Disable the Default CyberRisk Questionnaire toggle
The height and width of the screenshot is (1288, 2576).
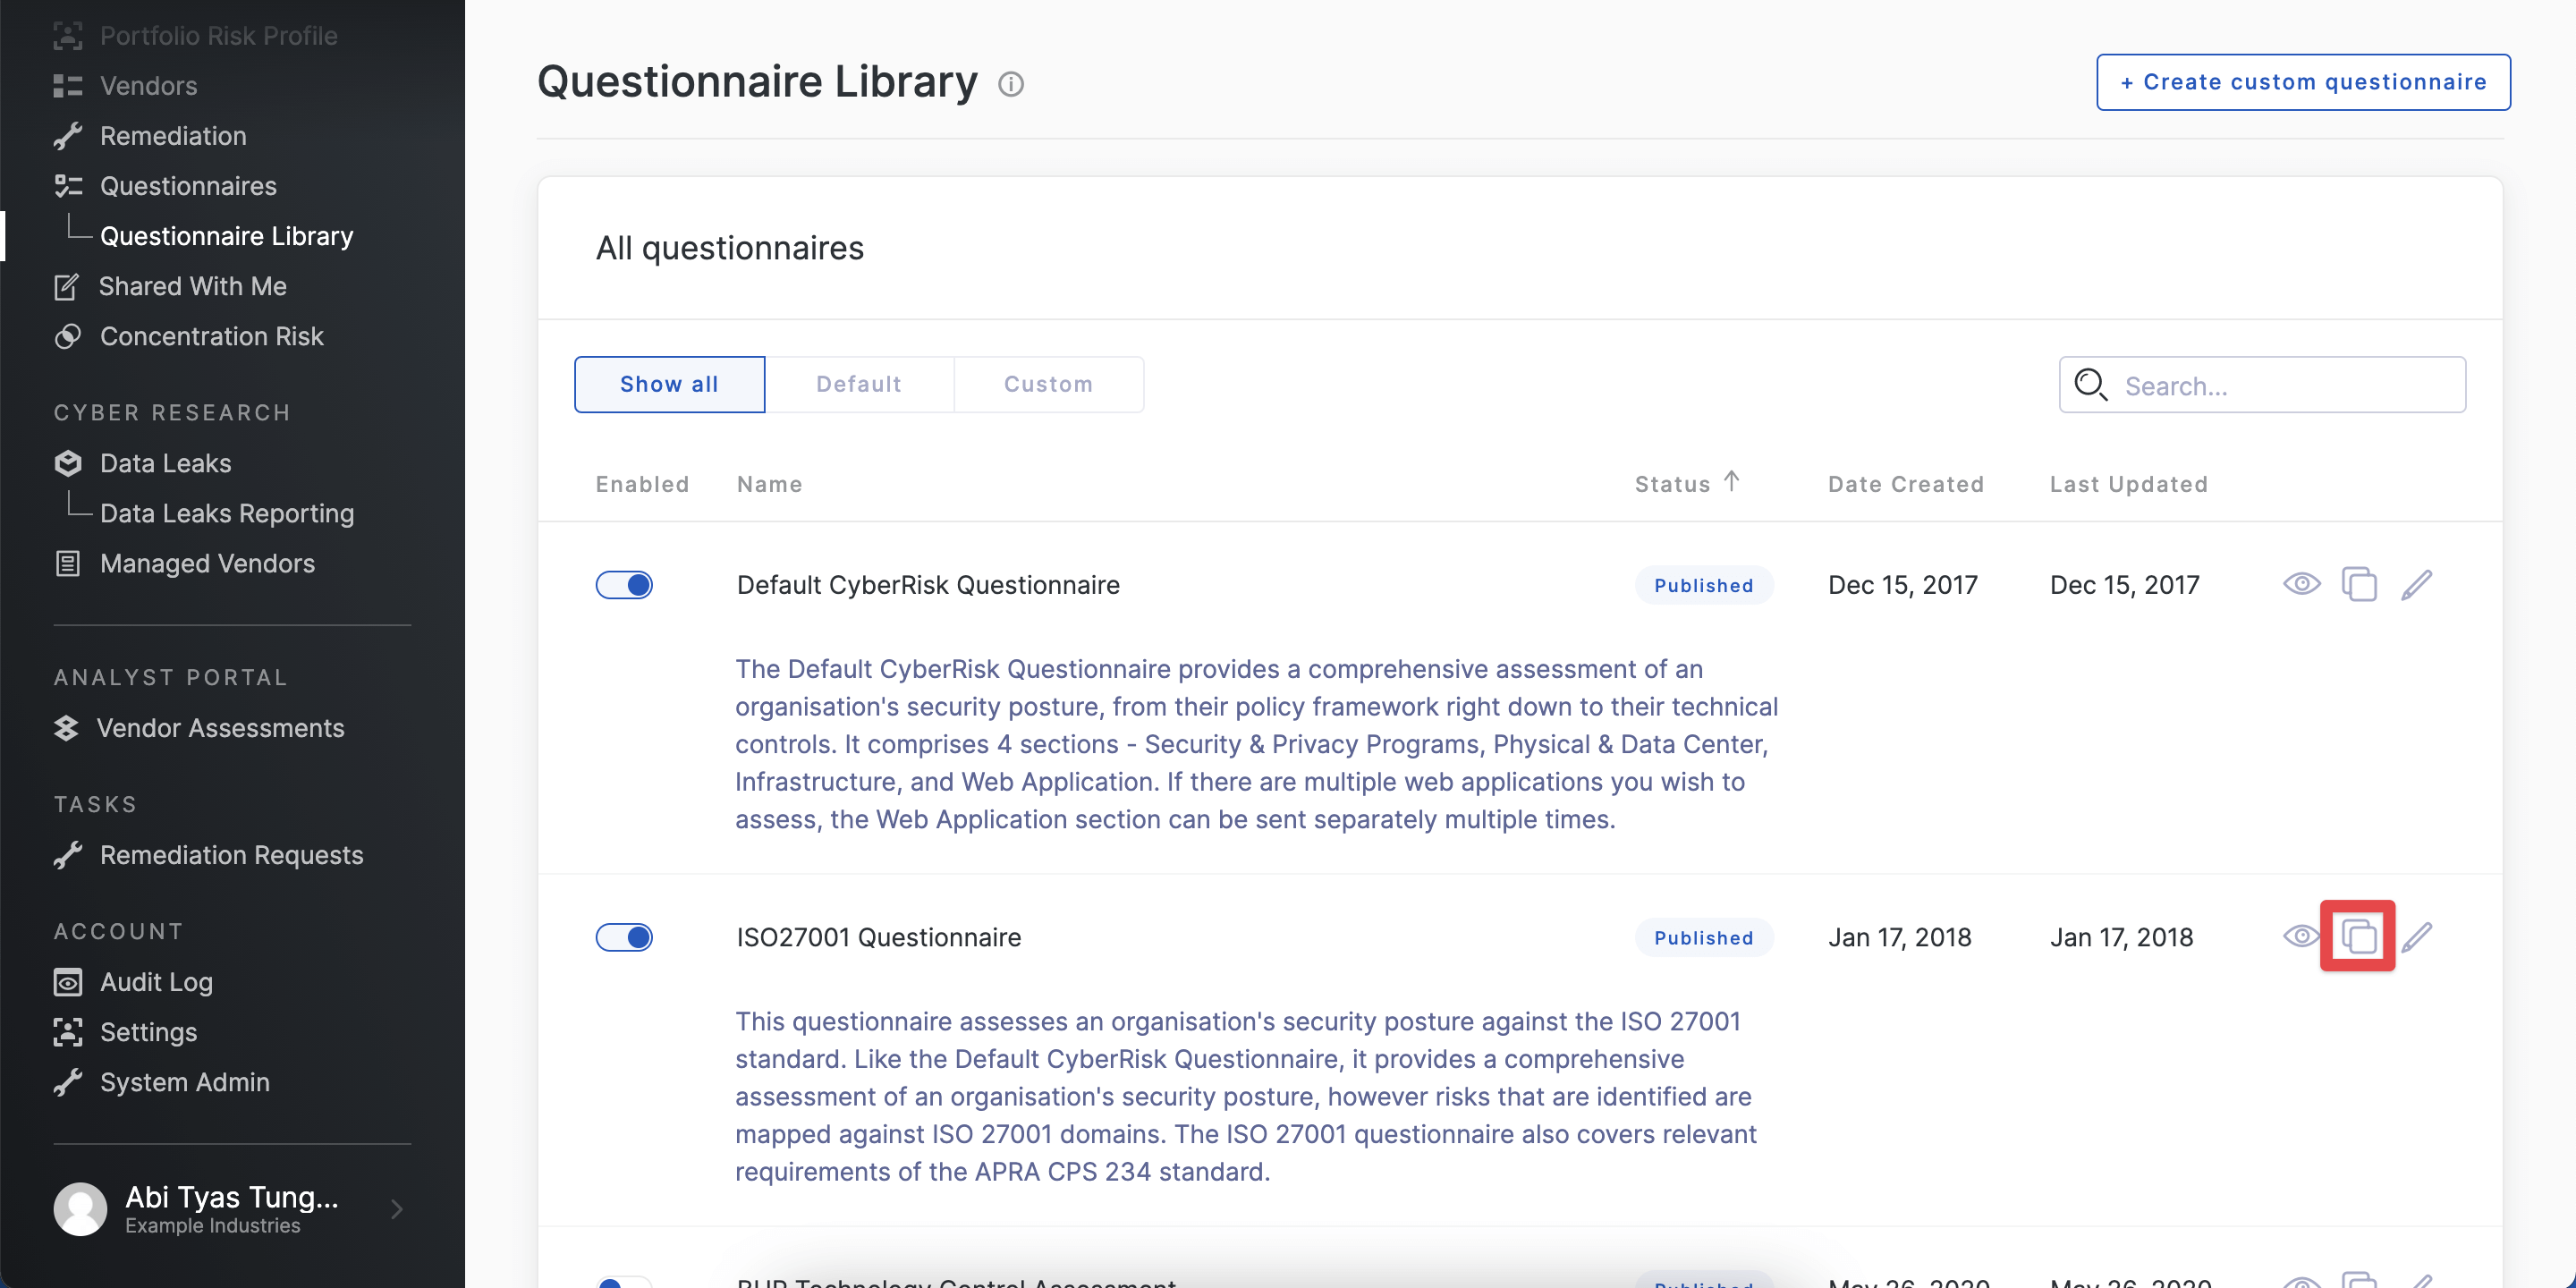625,585
